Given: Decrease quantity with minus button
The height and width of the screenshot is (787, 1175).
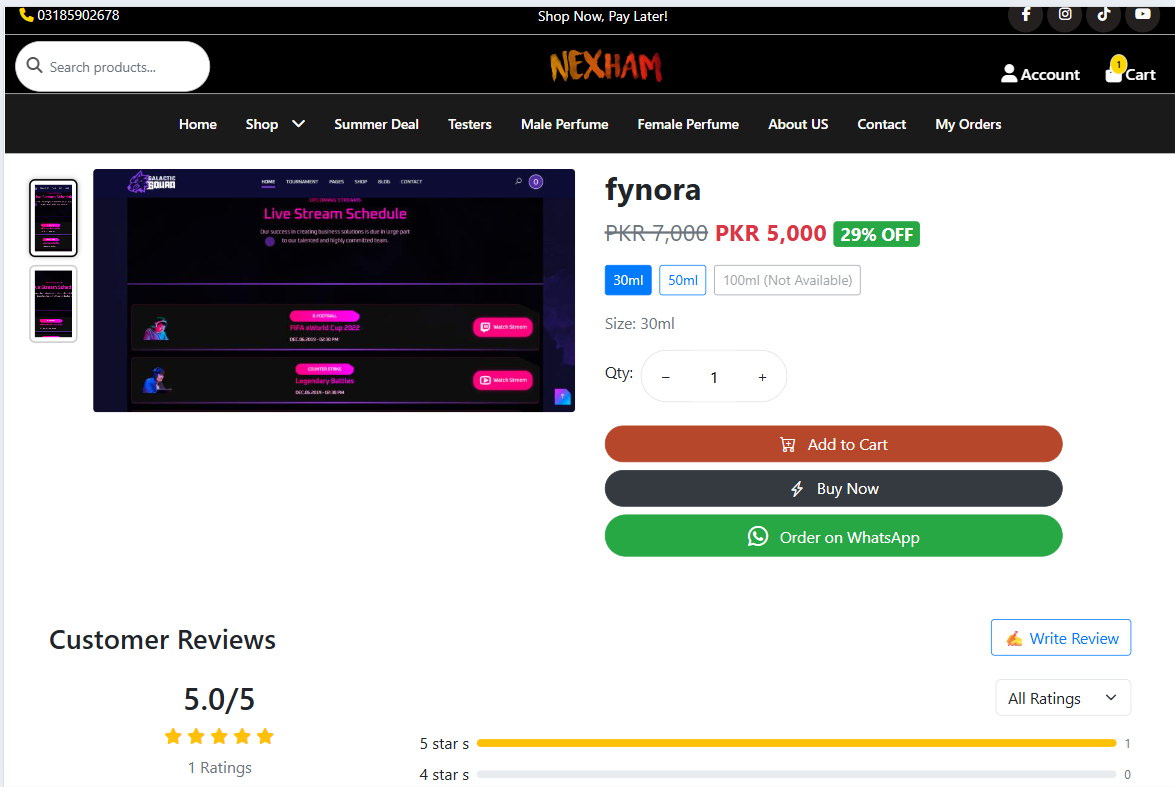Looking at the screenshot, I should click(665, 377).
